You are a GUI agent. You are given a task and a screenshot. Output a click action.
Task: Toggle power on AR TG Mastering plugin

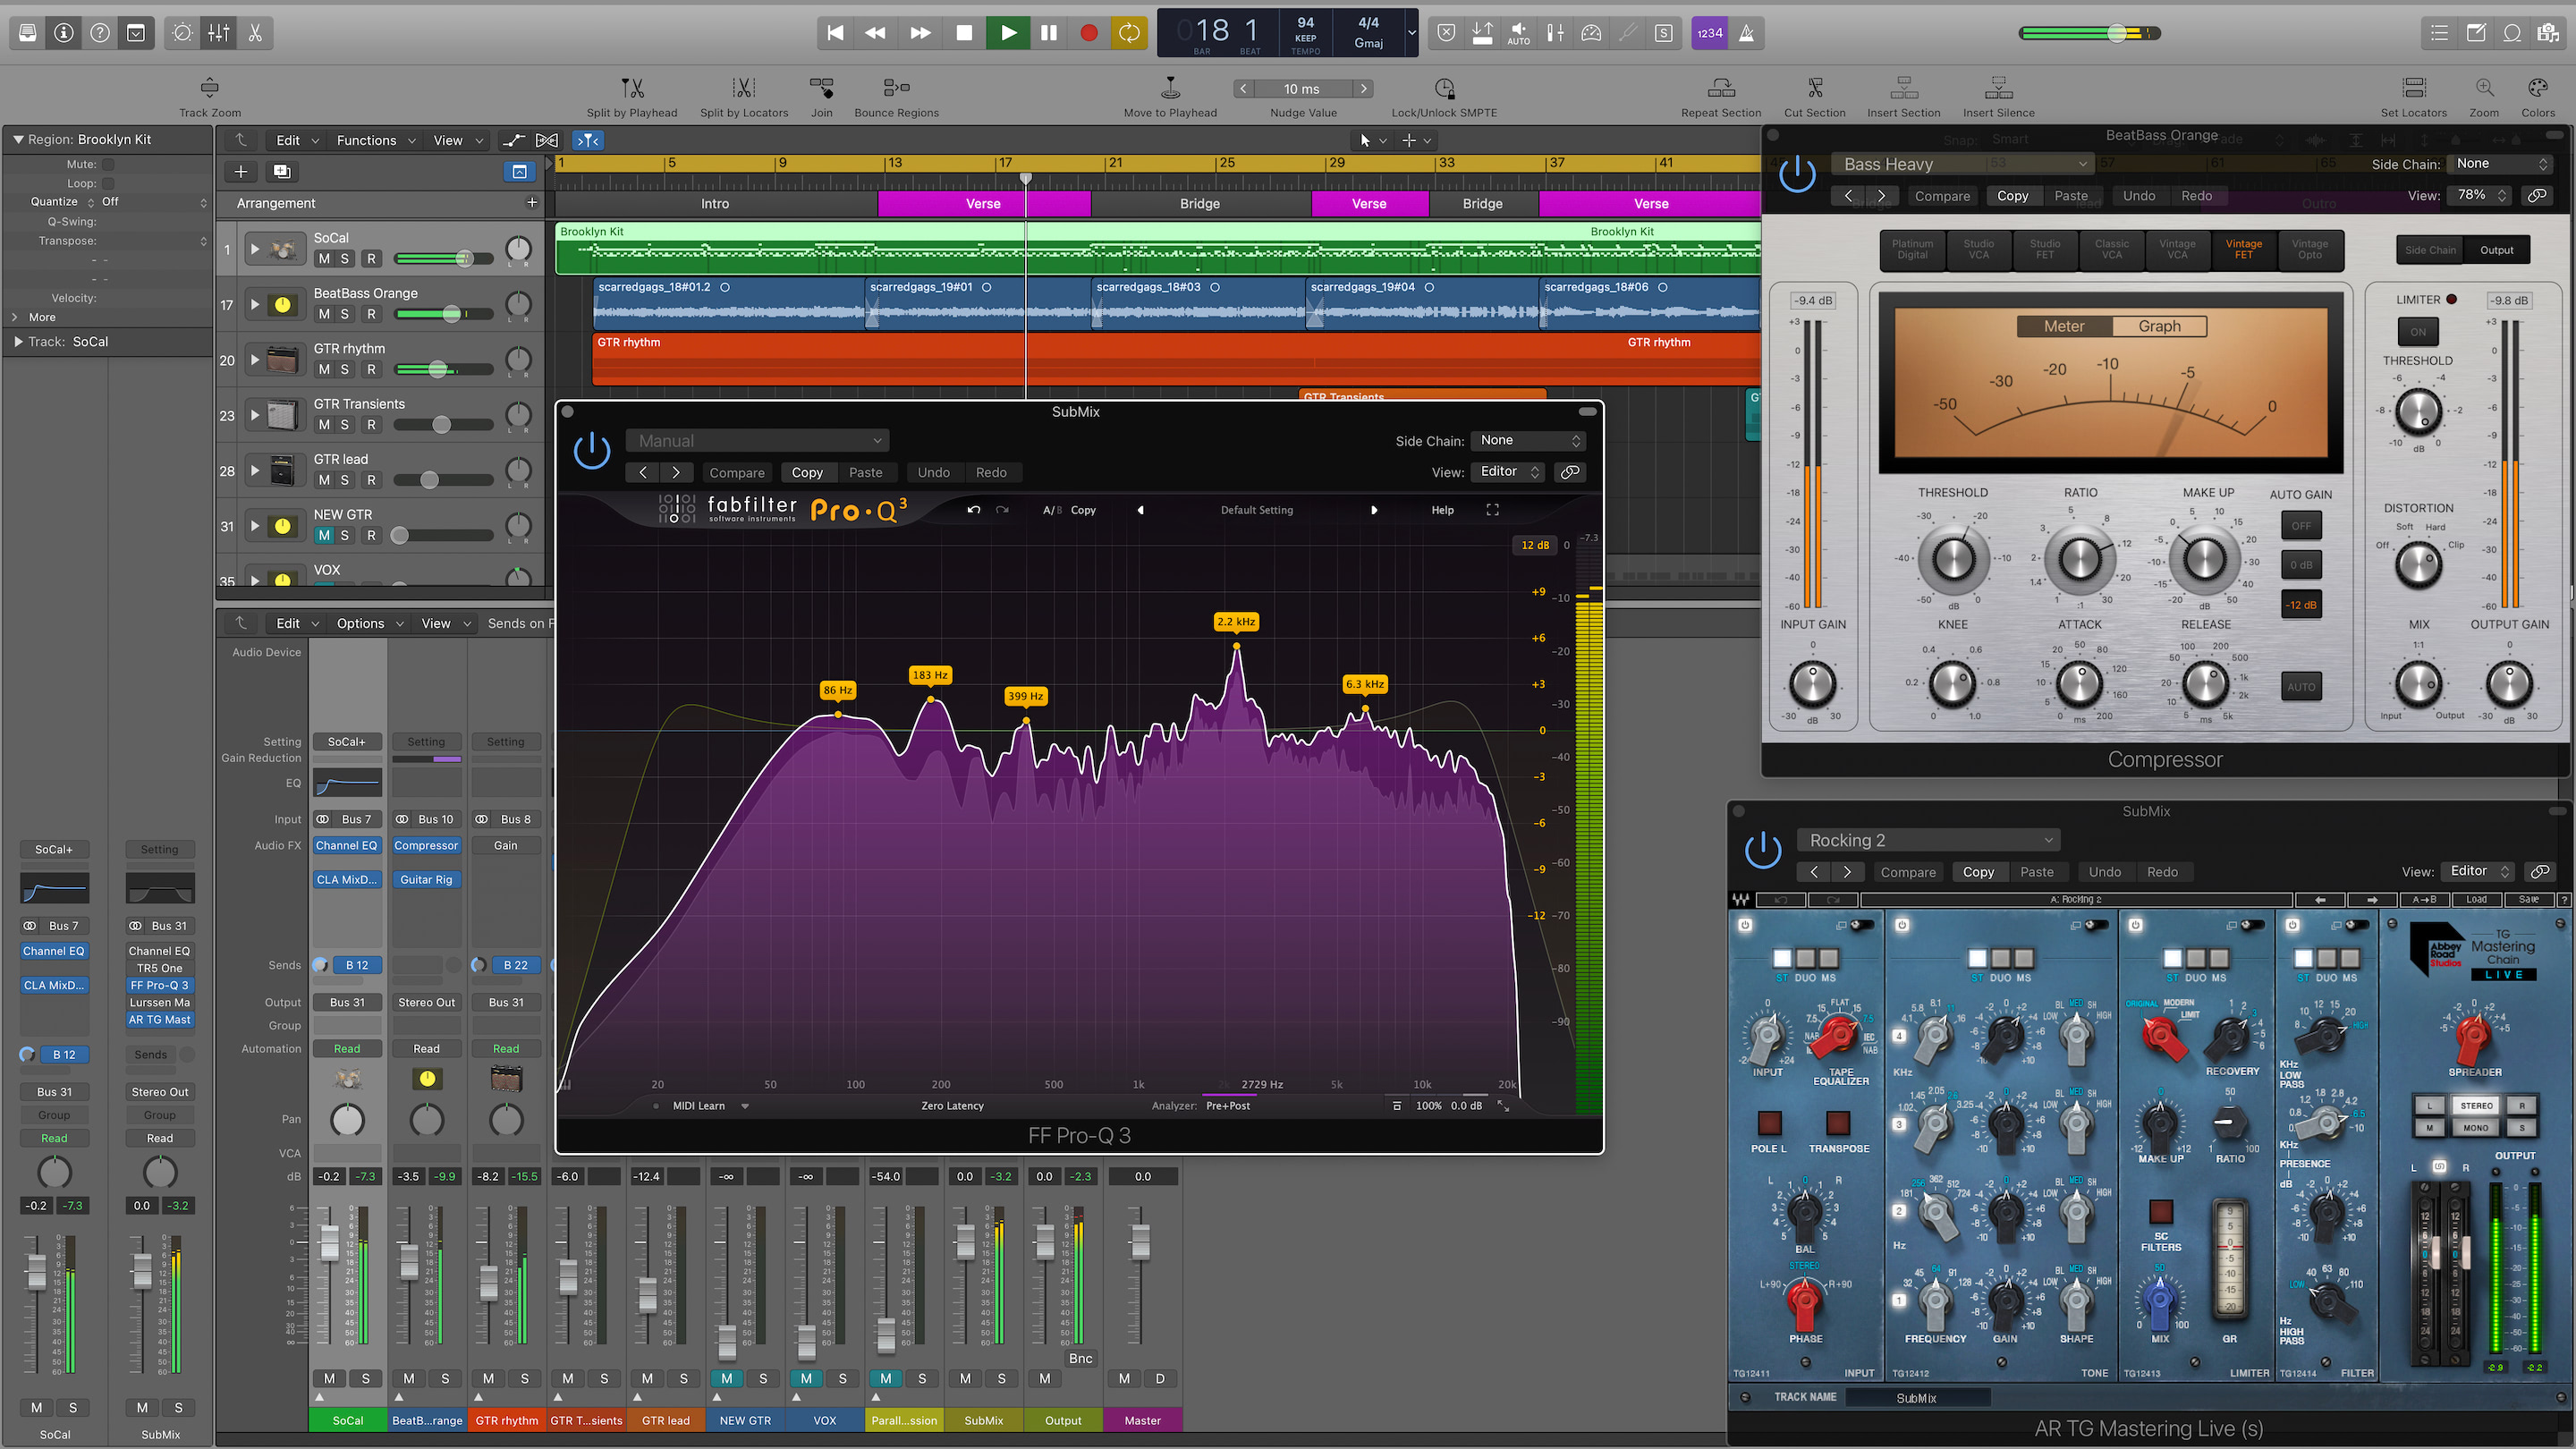pyautogui.click(x=1763, y=850)
